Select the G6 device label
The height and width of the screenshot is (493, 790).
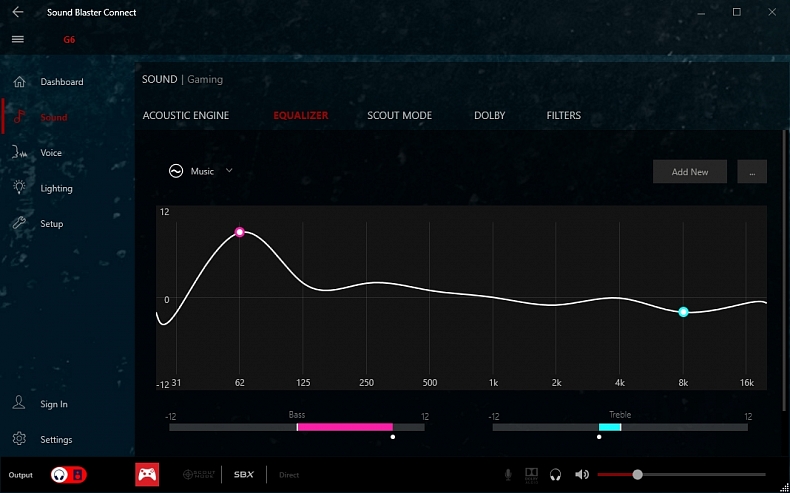[69, 40]
